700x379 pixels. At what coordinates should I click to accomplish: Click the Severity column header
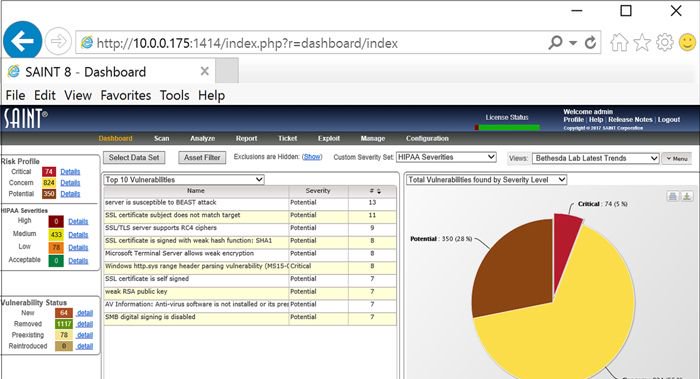point(318,191)
